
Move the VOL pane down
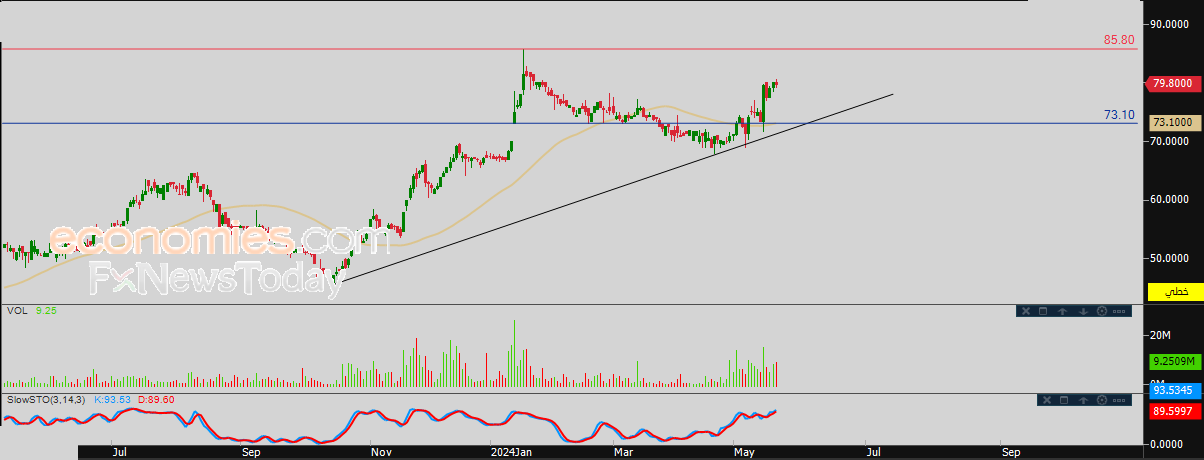tap(1083, 311)
